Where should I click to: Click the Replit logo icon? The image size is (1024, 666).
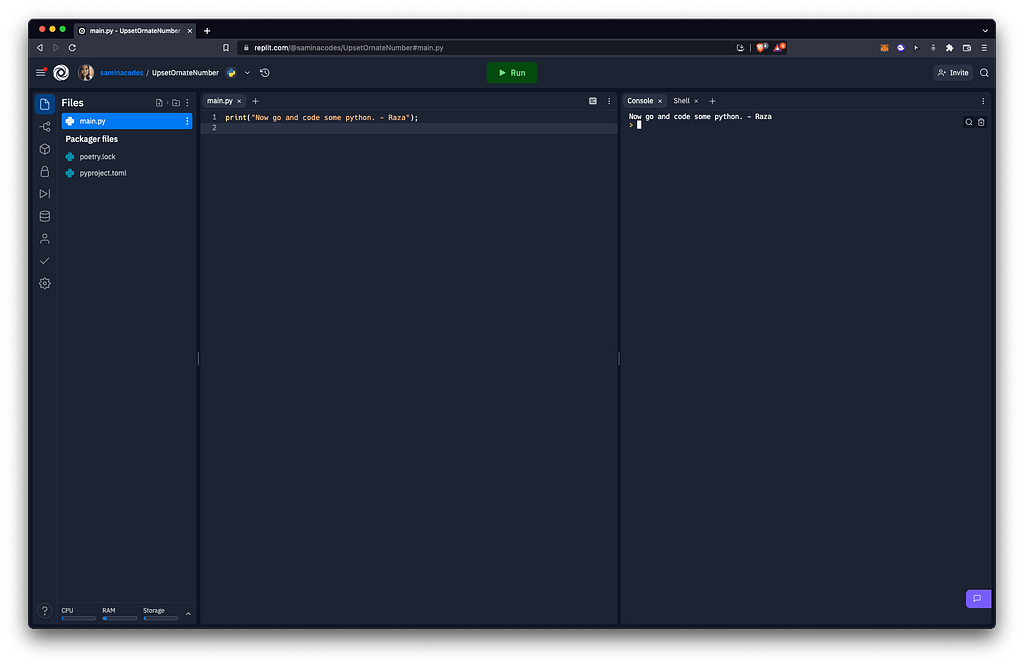[61, 72]
